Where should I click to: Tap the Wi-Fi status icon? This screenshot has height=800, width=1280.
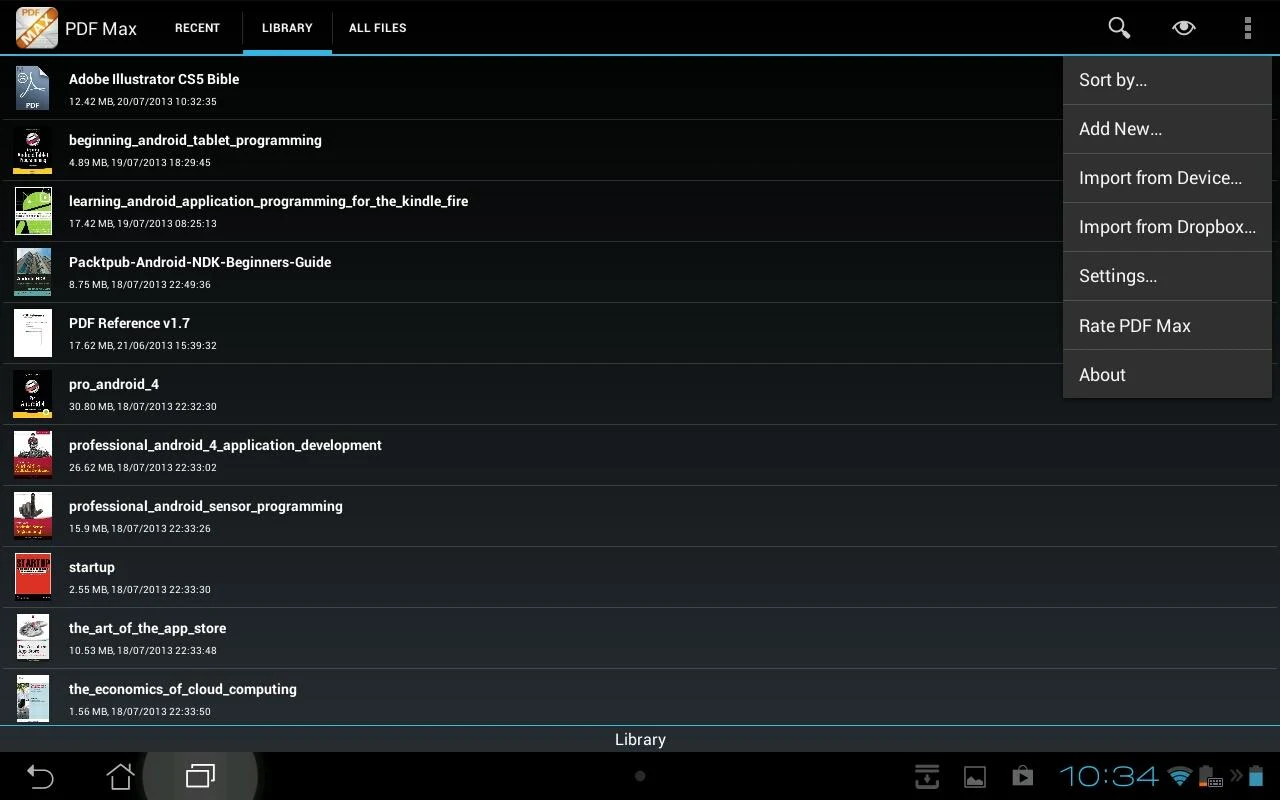click(1180, 775)
